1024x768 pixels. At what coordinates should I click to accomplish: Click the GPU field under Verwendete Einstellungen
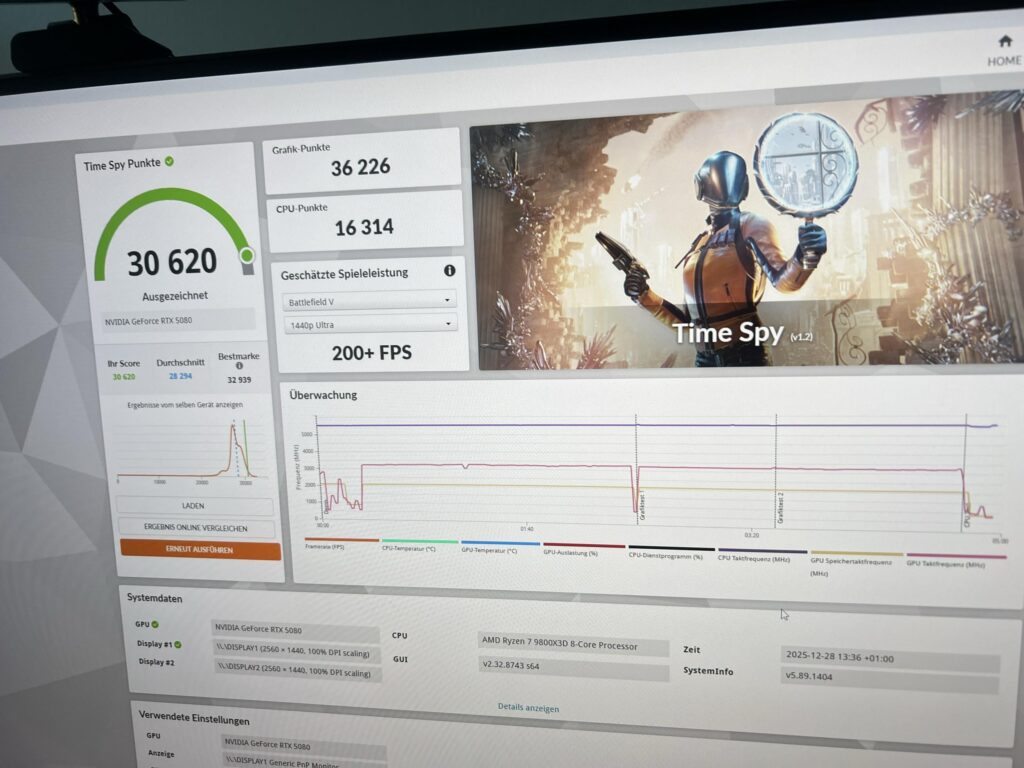(x=303, y=745)
